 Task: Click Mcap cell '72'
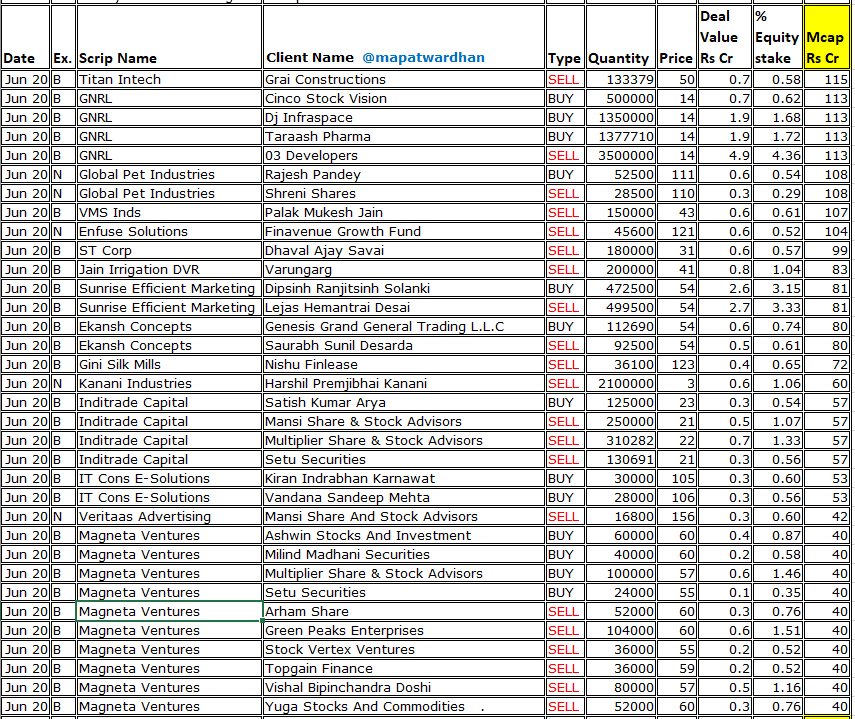point(826,365)
